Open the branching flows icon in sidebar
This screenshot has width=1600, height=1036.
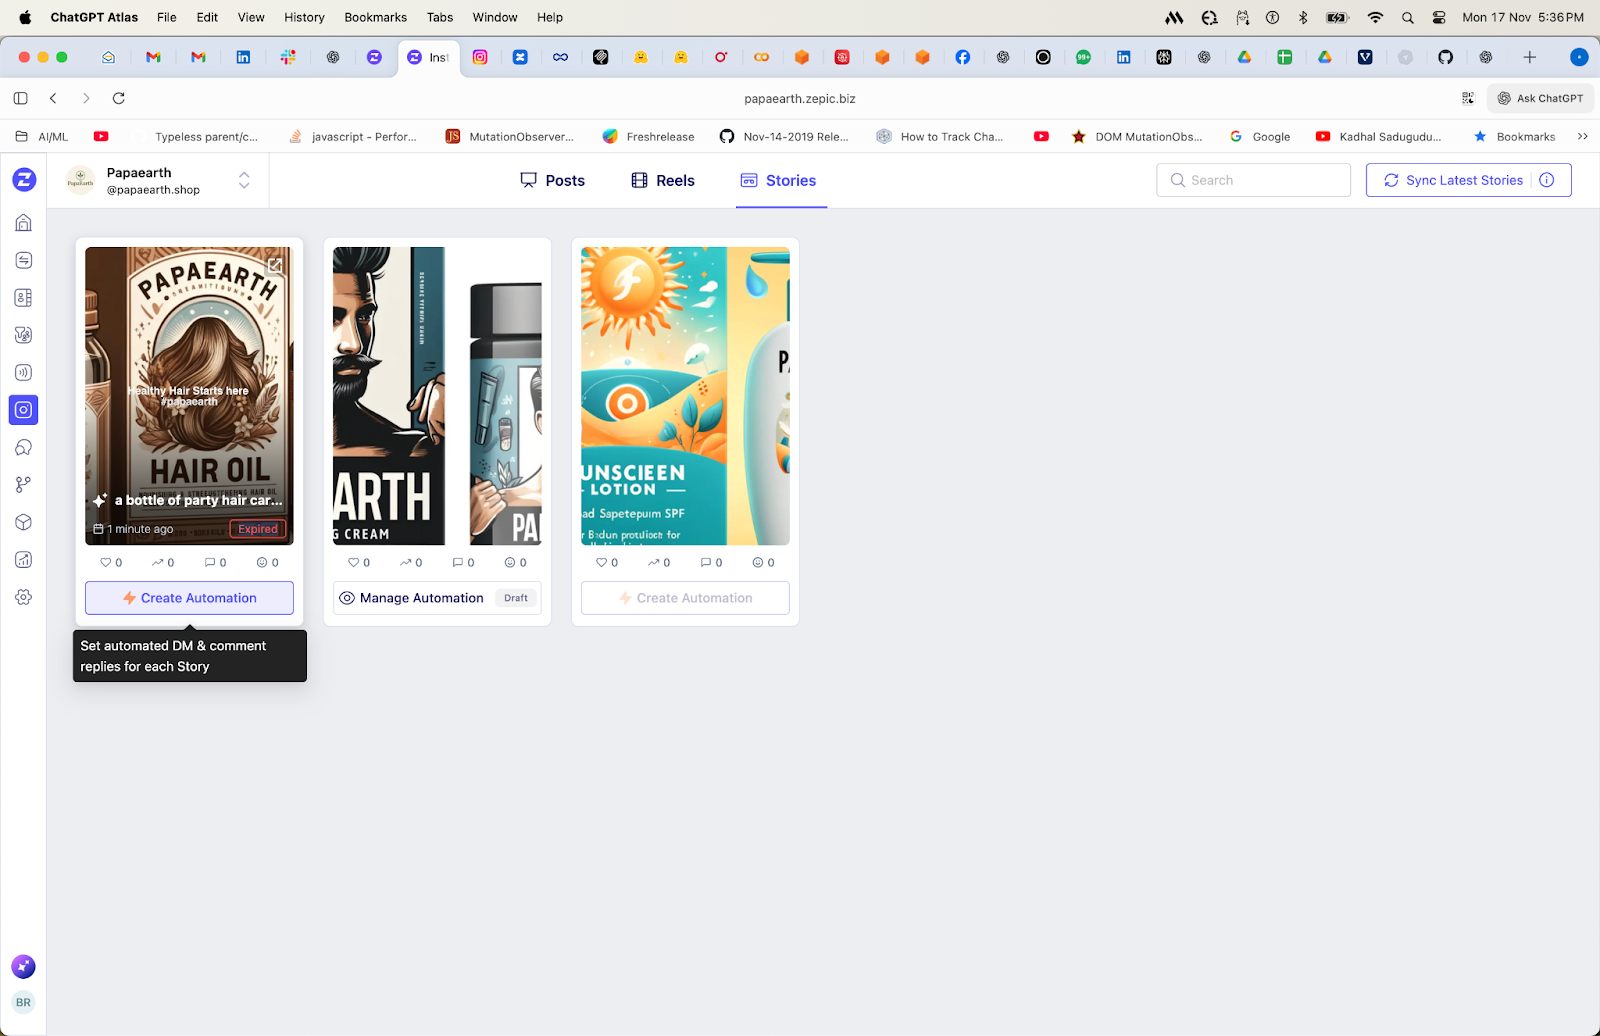coord(24,485)
